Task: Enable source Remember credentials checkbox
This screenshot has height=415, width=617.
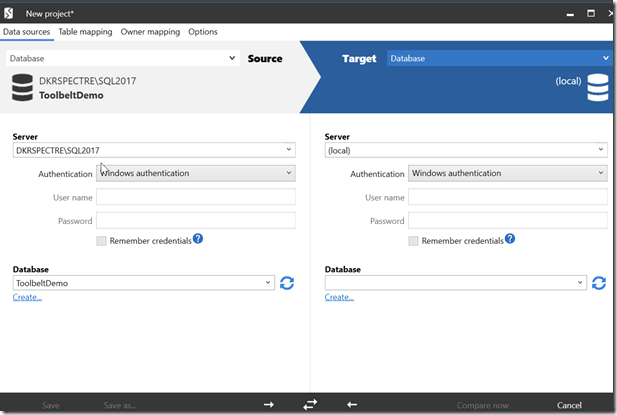Action: point(102,241)
